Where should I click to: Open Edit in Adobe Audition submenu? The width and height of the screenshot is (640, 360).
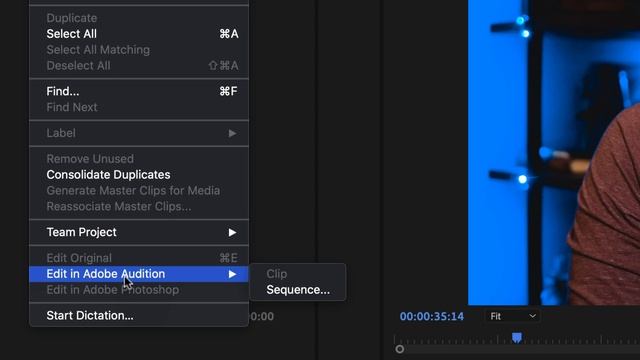tap(139, 274)
